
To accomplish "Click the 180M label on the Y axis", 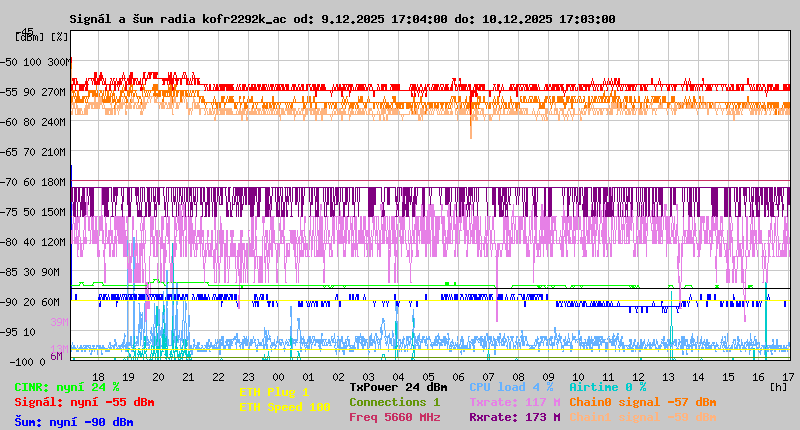I will 53,182.
